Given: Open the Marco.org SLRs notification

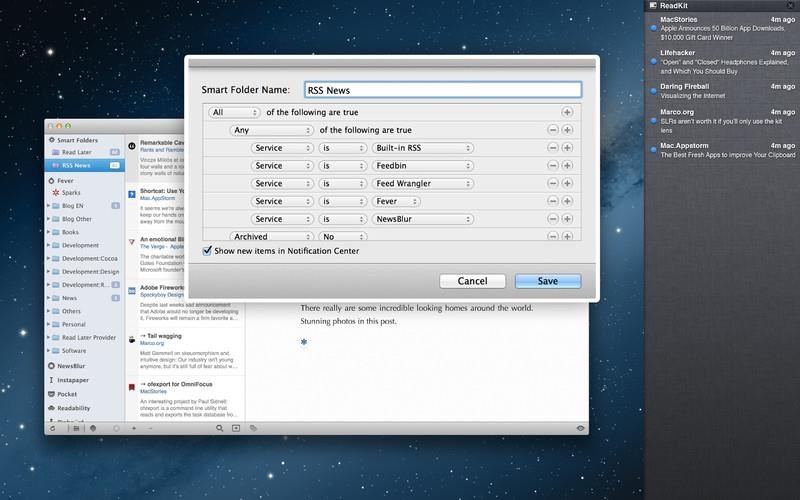Looking at the screenshot, I should 722,121.
